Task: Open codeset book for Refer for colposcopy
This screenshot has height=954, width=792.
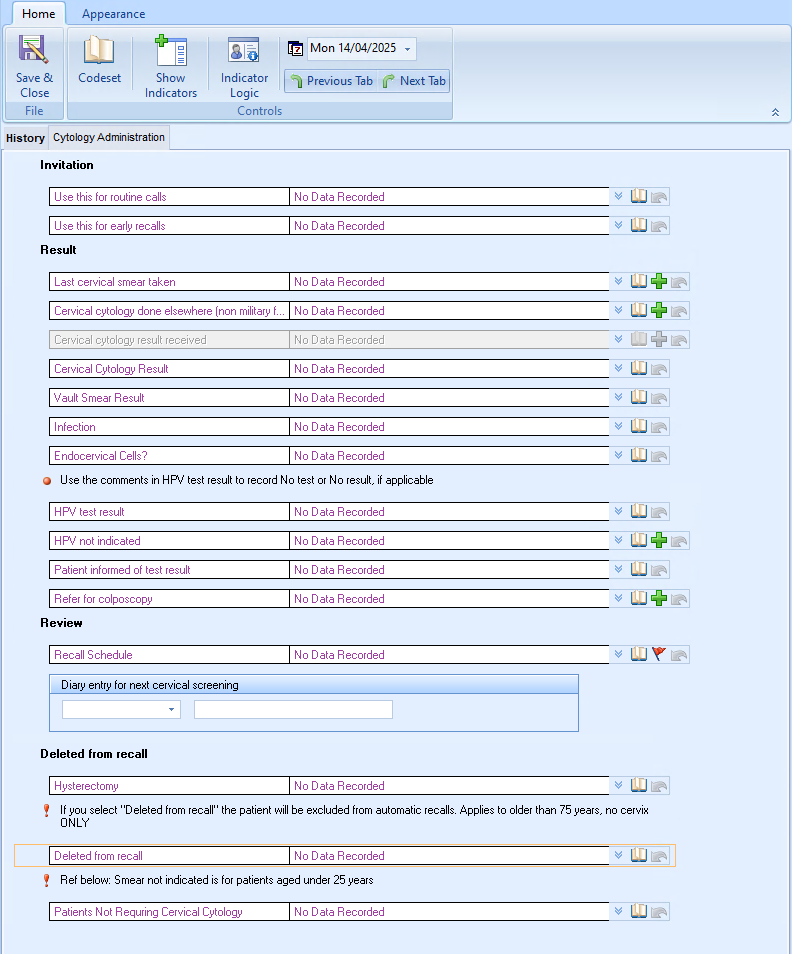Action: pos(639,599)
